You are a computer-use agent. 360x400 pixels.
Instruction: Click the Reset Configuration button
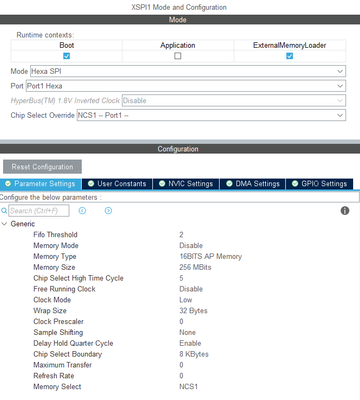coord(42,167)
